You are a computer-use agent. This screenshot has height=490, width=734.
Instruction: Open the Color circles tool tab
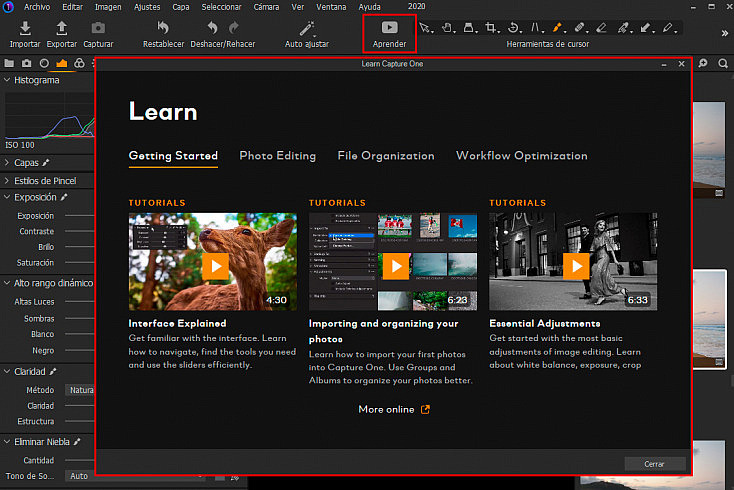coord(79,63)
